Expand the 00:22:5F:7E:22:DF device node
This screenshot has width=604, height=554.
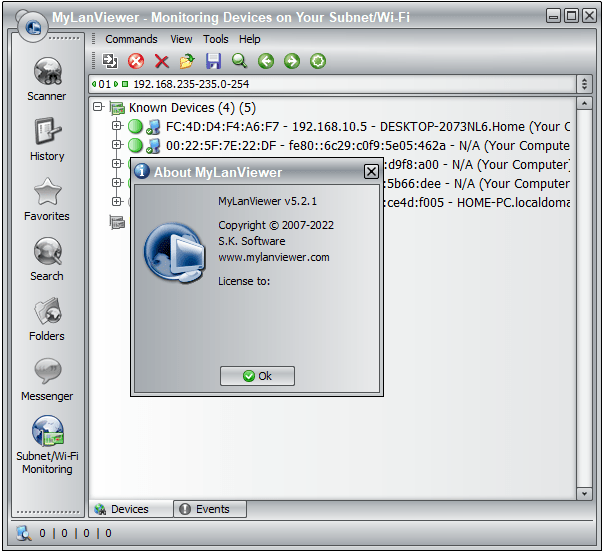point(116,144)
